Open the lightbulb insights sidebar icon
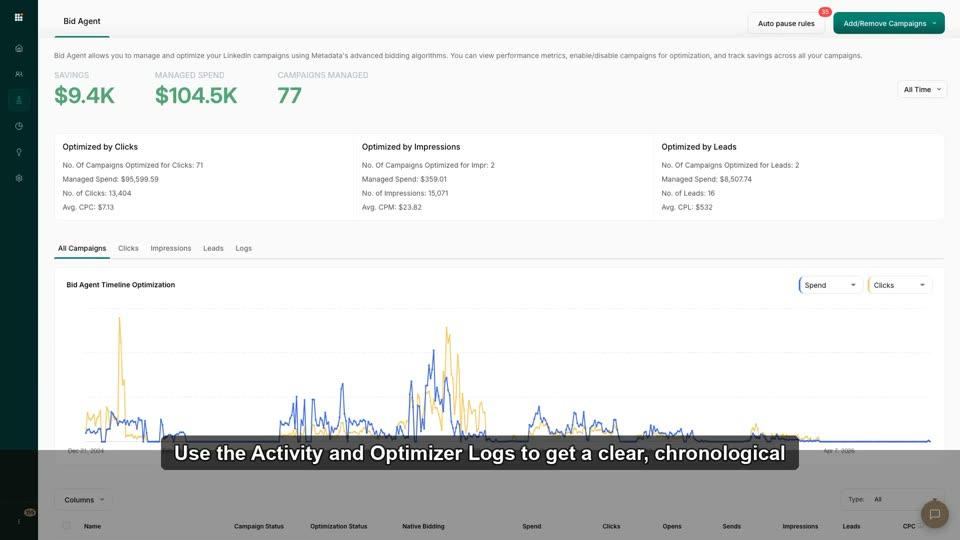 click(19, 152)
